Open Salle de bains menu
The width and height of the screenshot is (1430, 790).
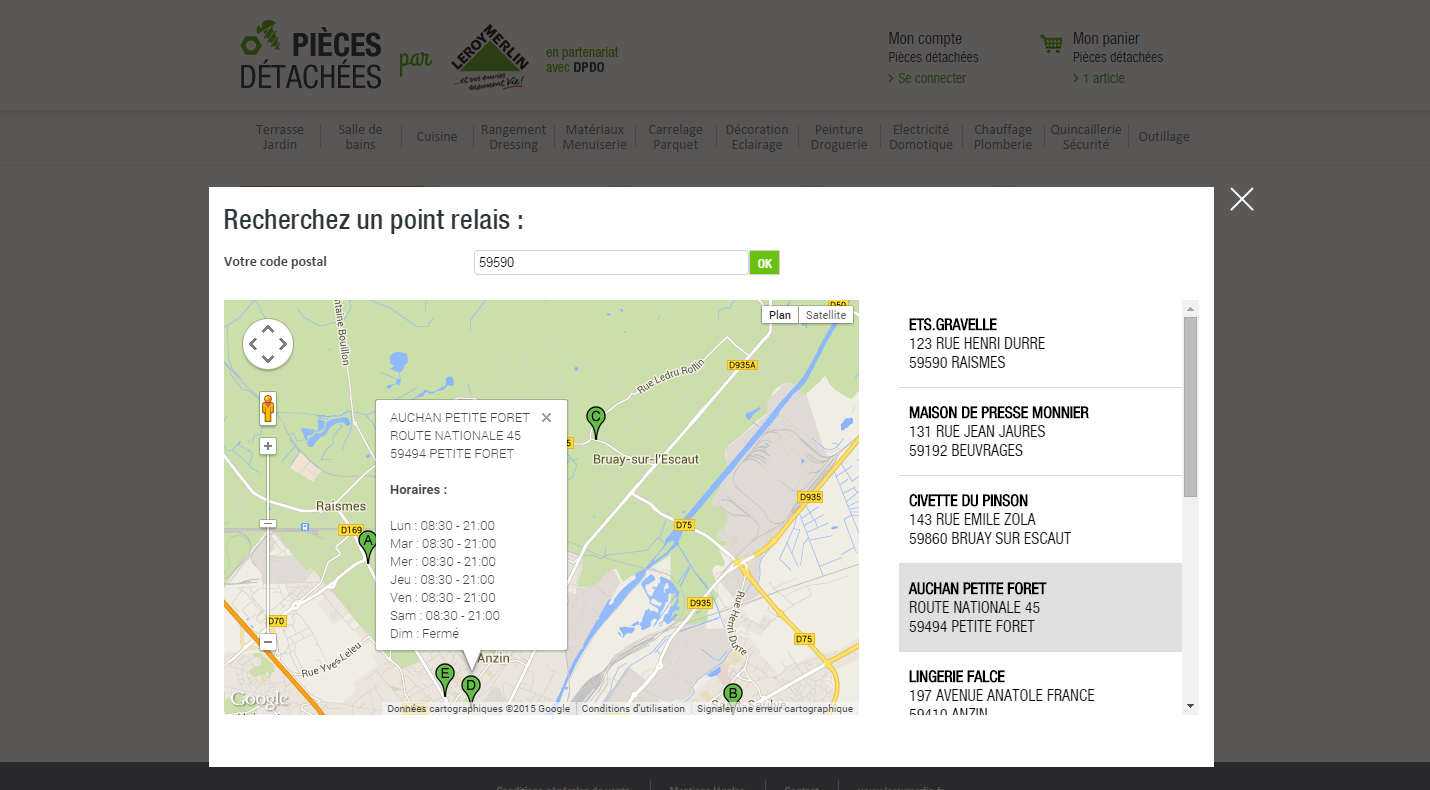click(x=360, y=137)
